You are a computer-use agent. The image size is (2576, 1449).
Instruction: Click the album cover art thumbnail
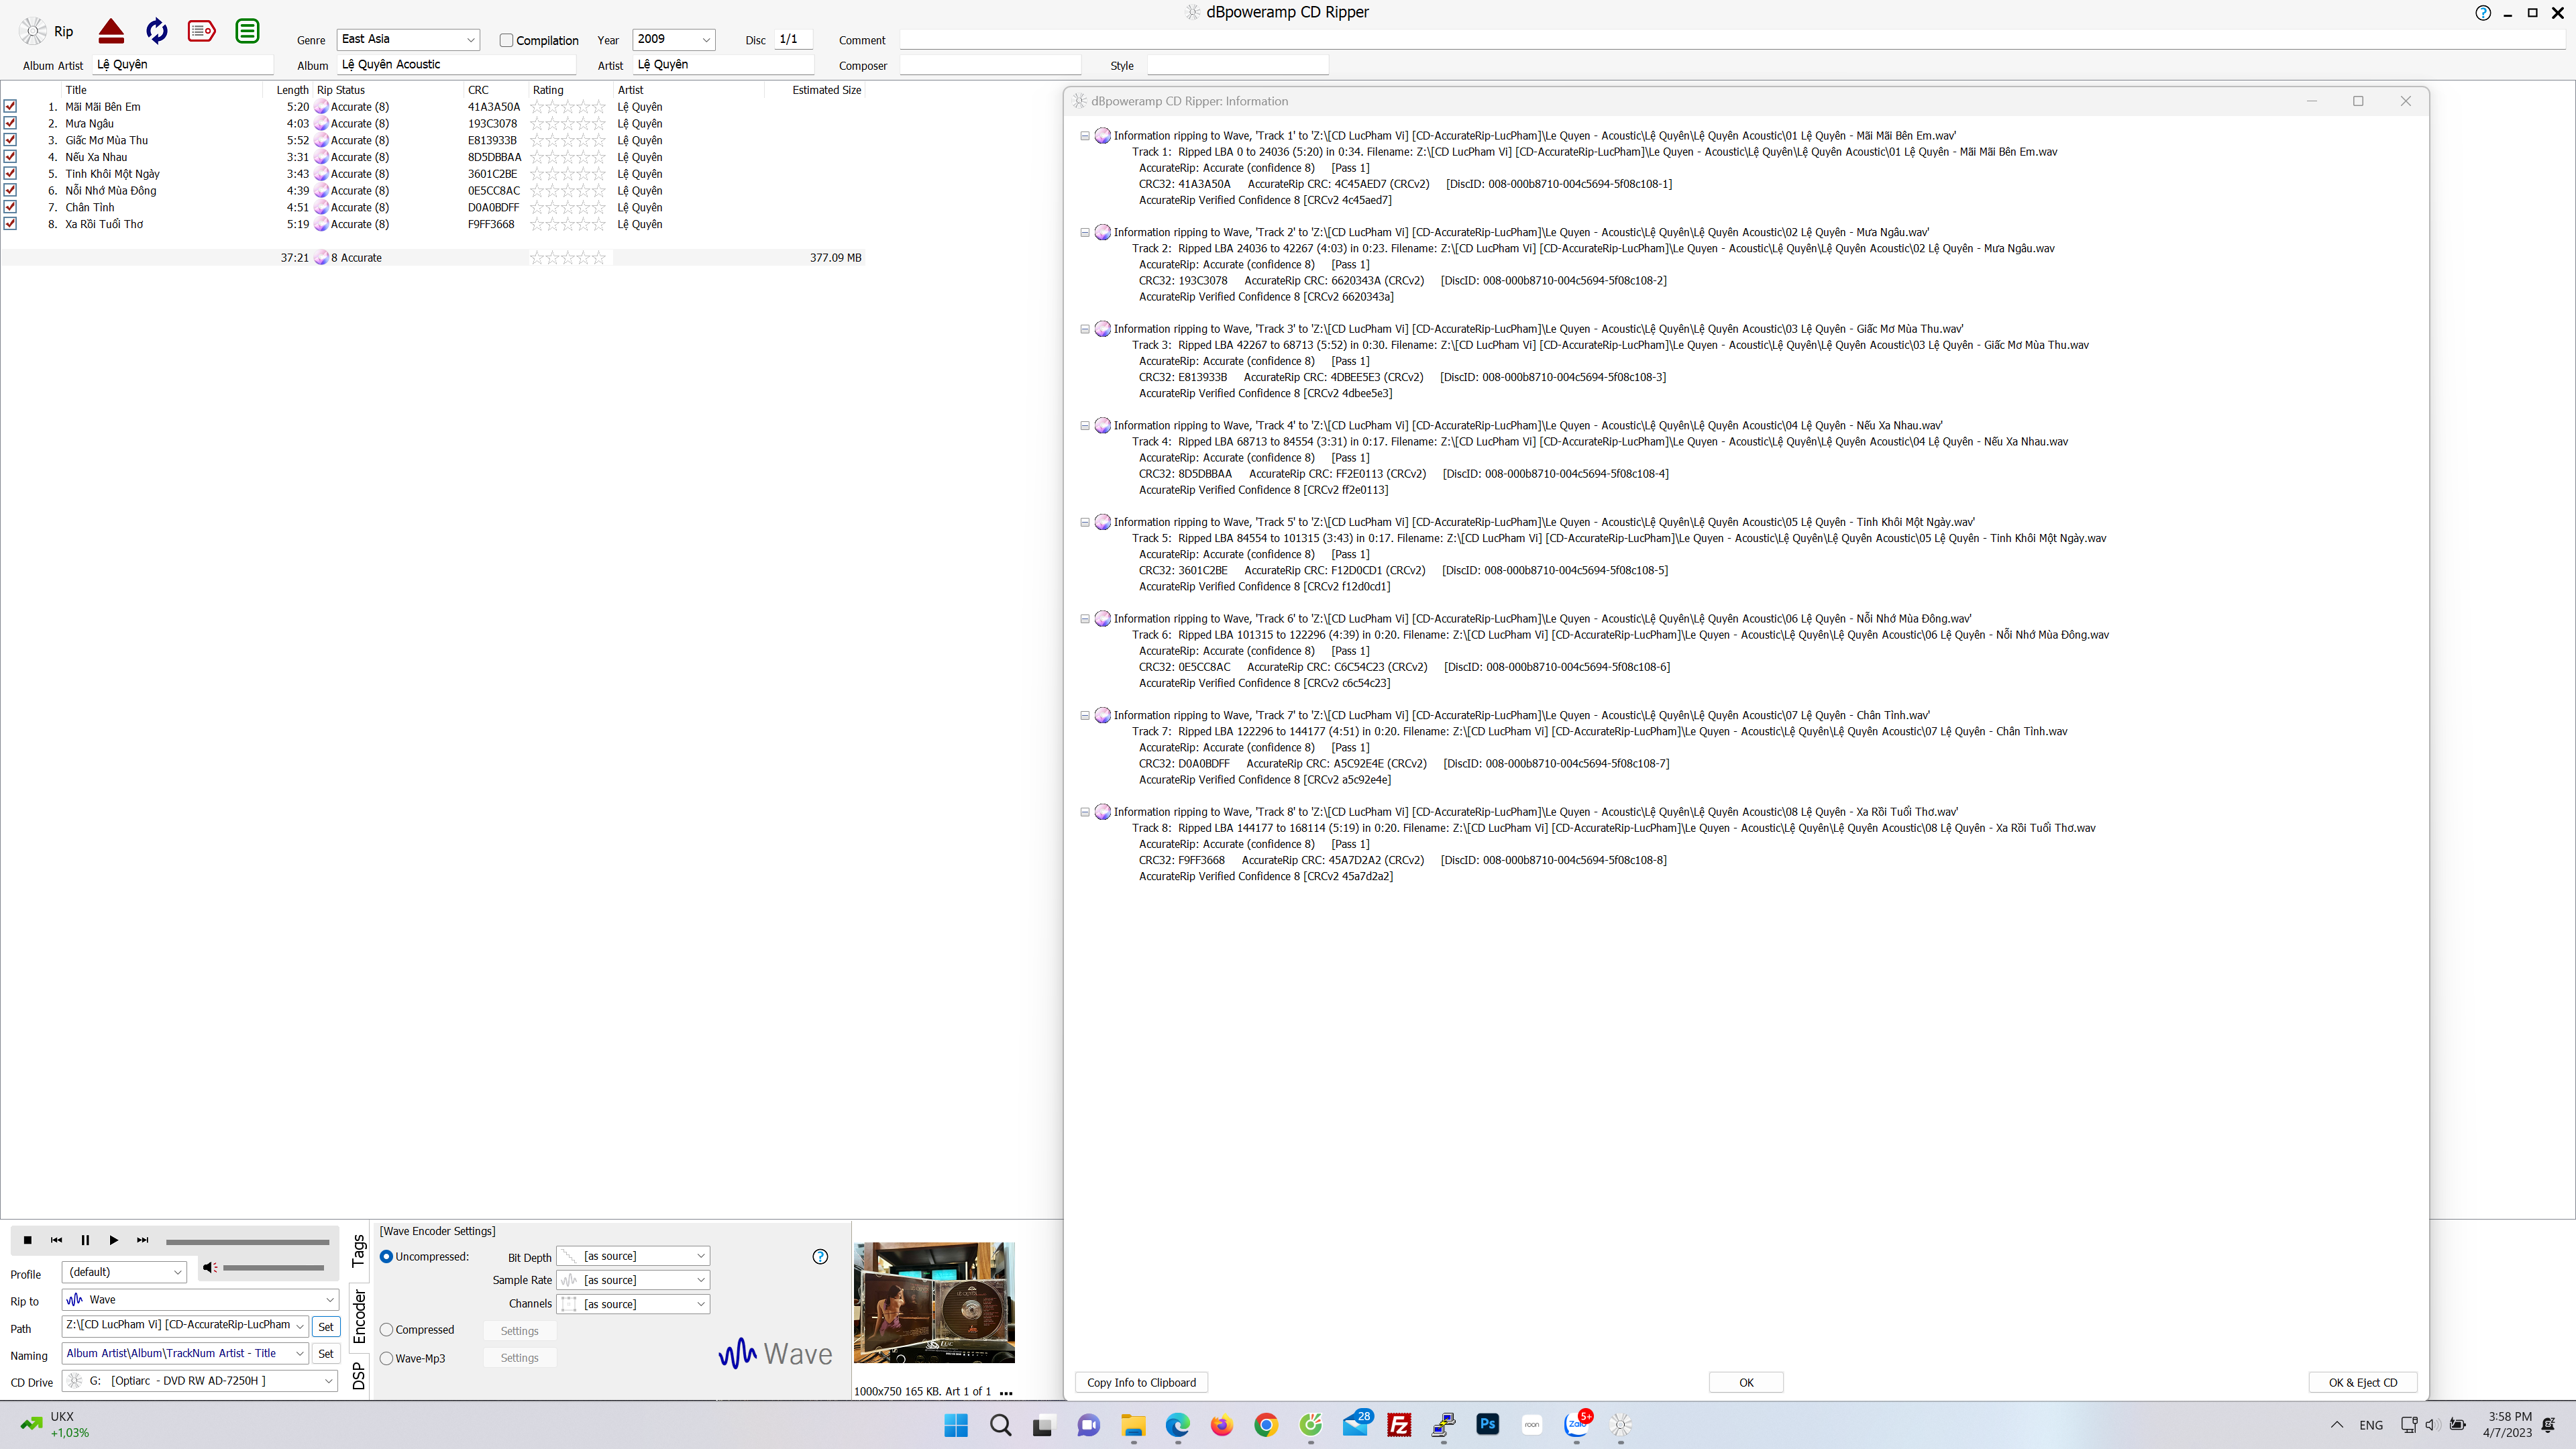pyautogui.click(x=934, y=1303)
